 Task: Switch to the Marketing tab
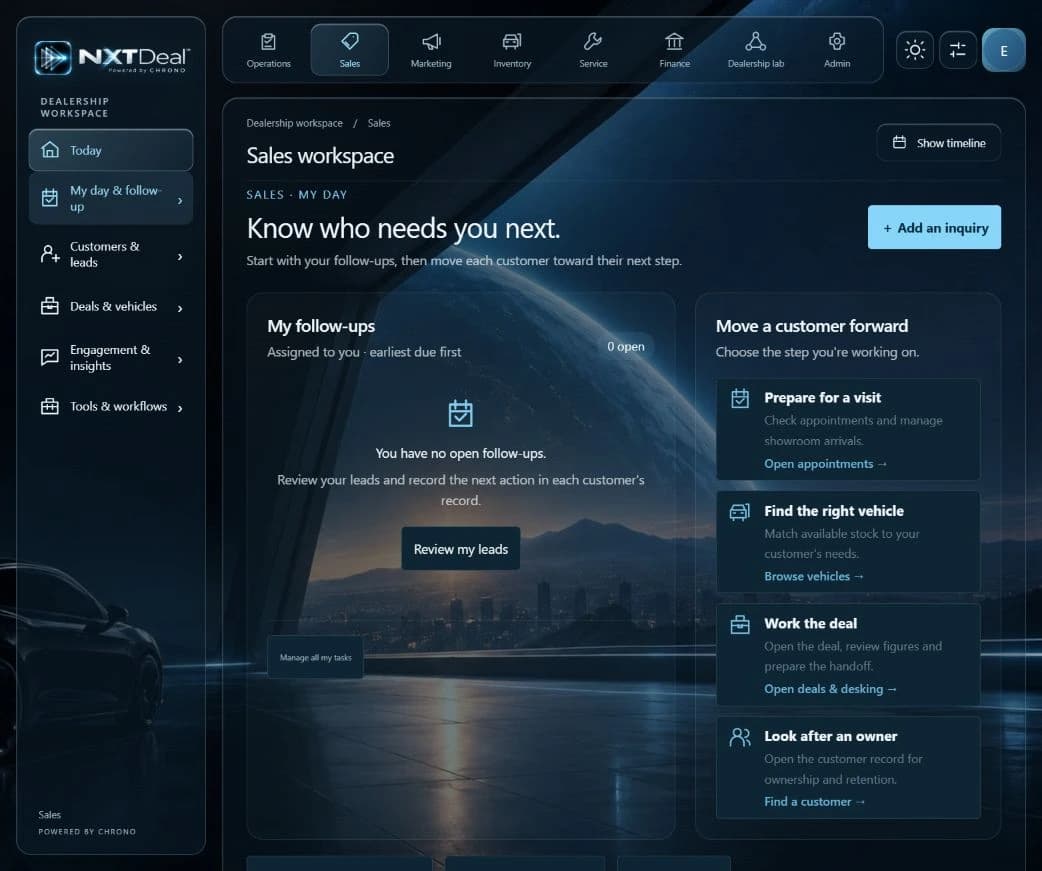point(431,50)
